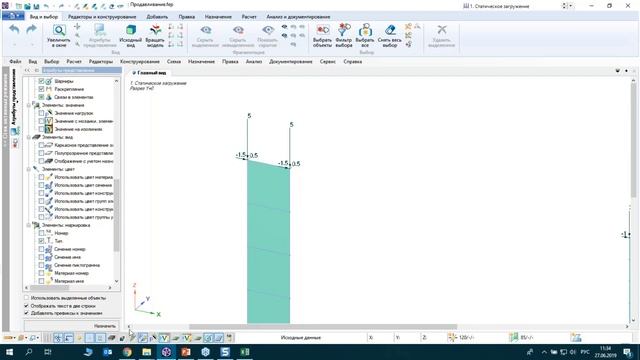640x360 pixels.
Task: Open Outlook from the taskbar
Action: click(107, 352)
